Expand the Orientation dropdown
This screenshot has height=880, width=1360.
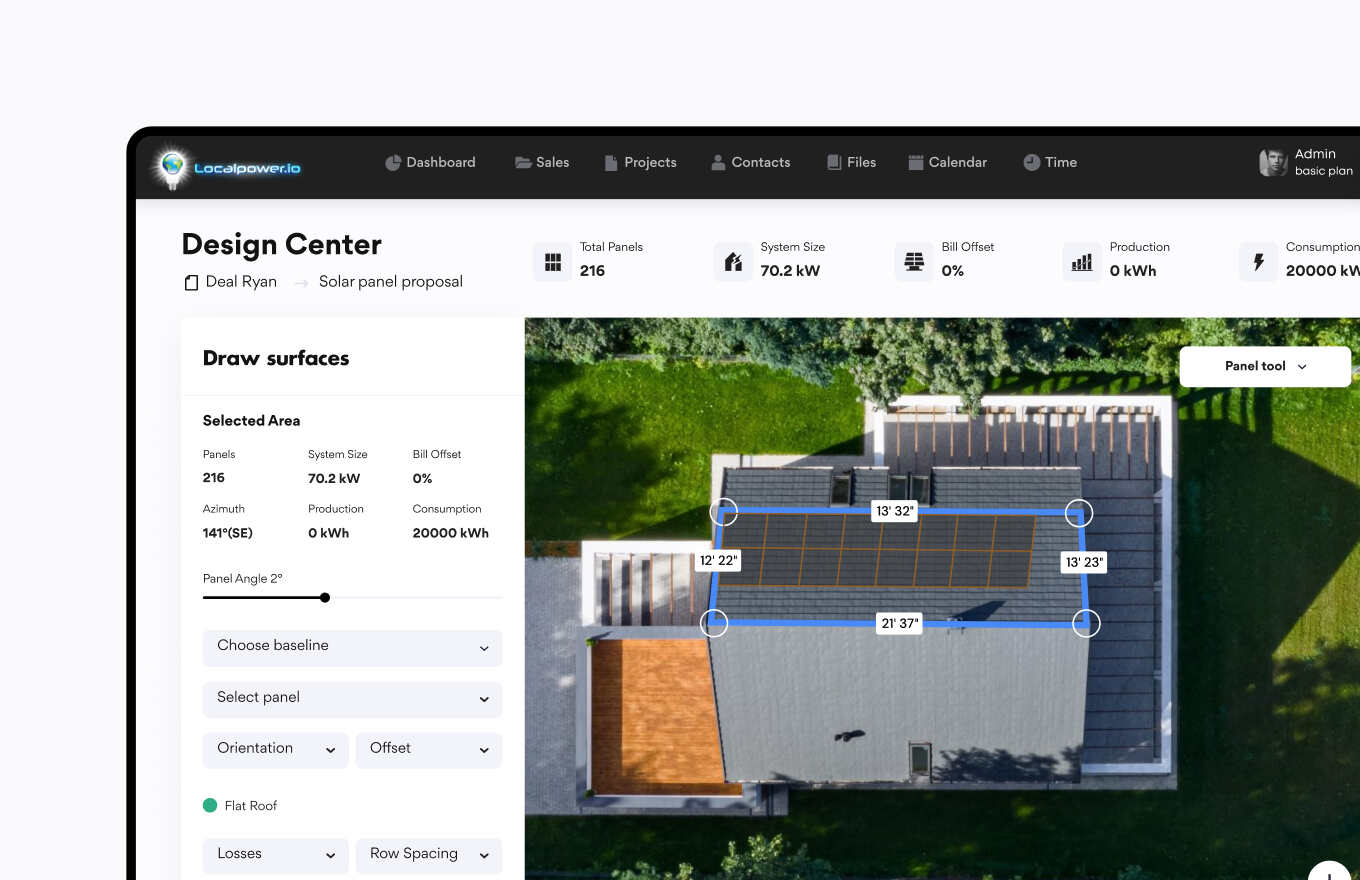[275, 749]
